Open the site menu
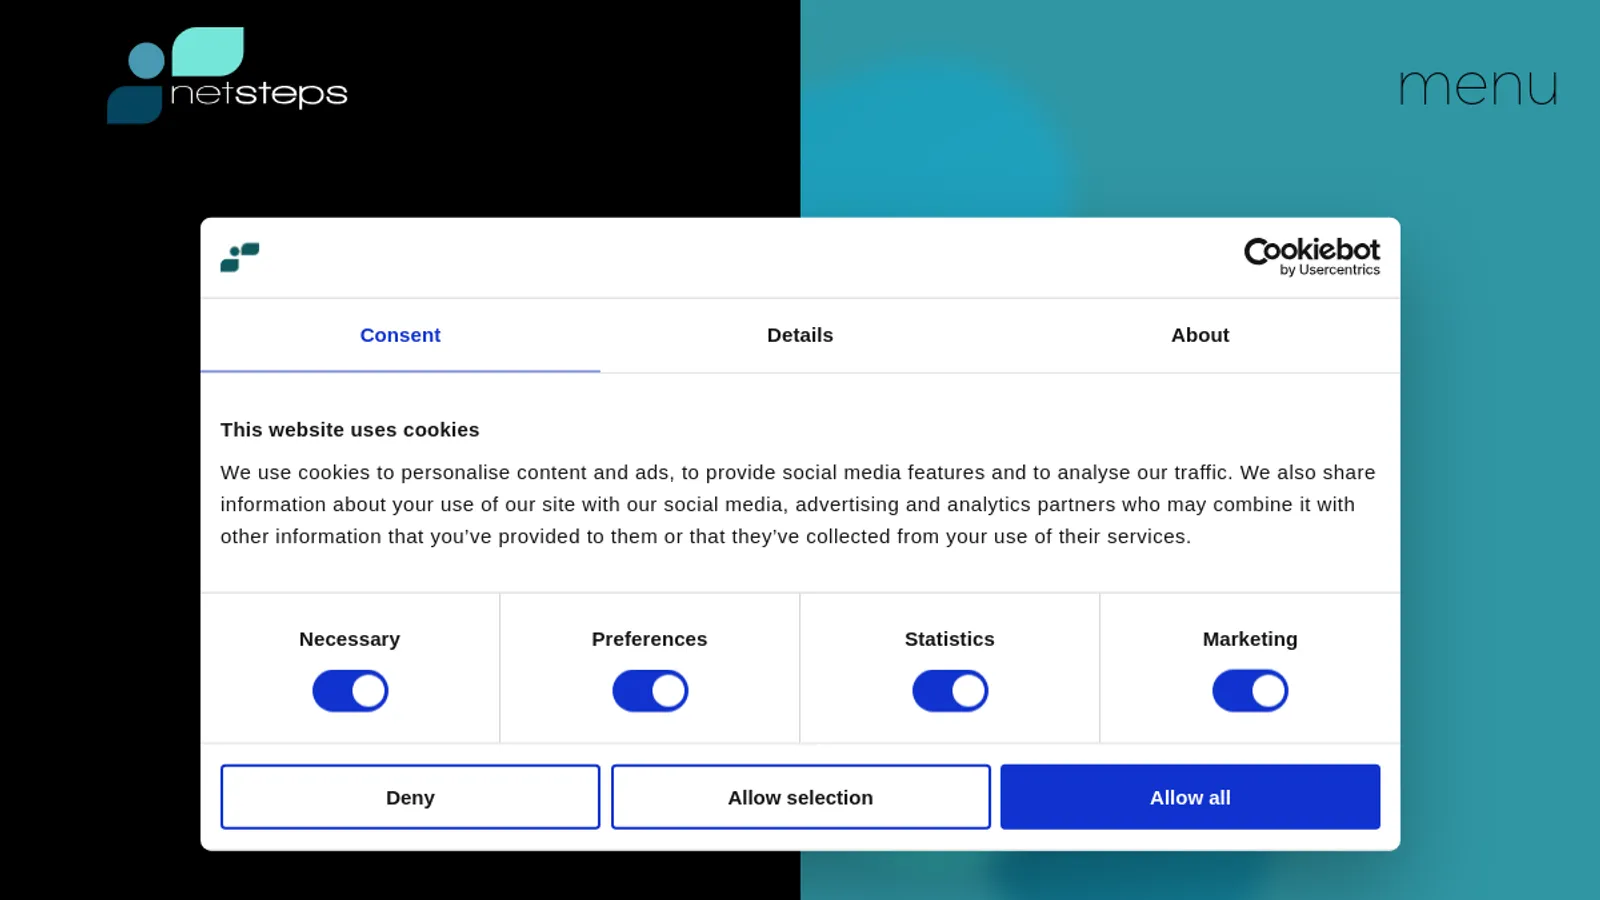Viewport: 1600px width, 900px height. pos(1478,87)
